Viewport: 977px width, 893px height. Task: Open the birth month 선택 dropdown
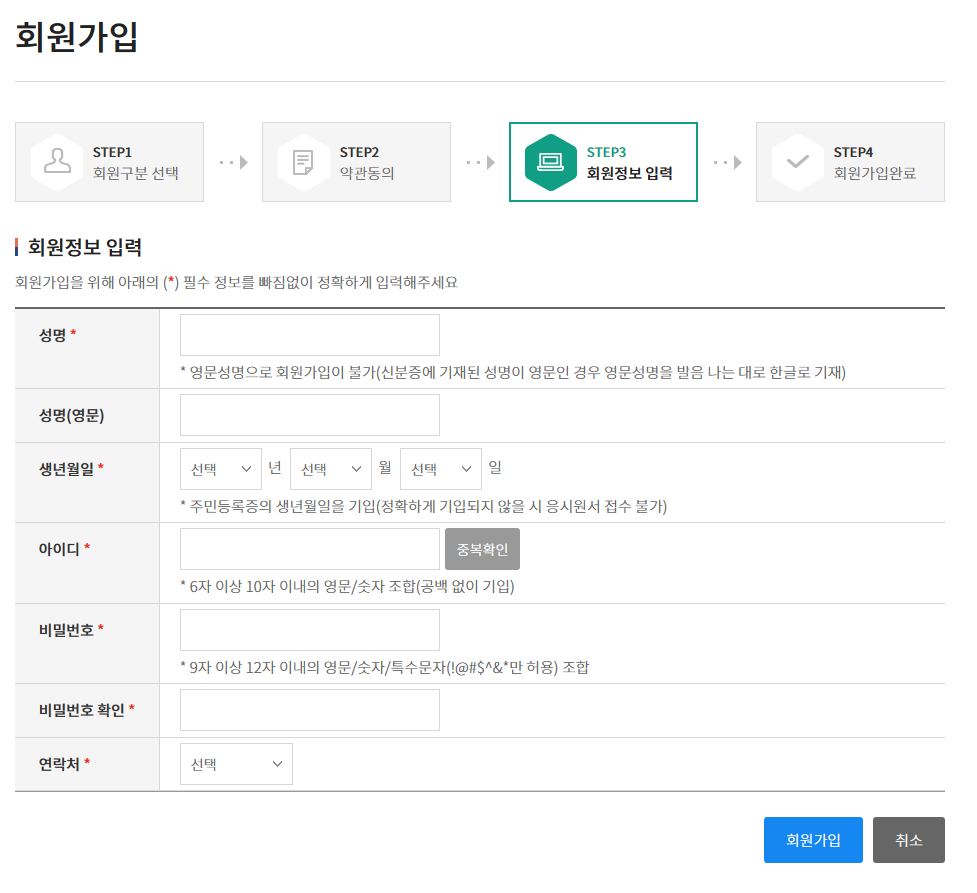[x=330, y=468]
